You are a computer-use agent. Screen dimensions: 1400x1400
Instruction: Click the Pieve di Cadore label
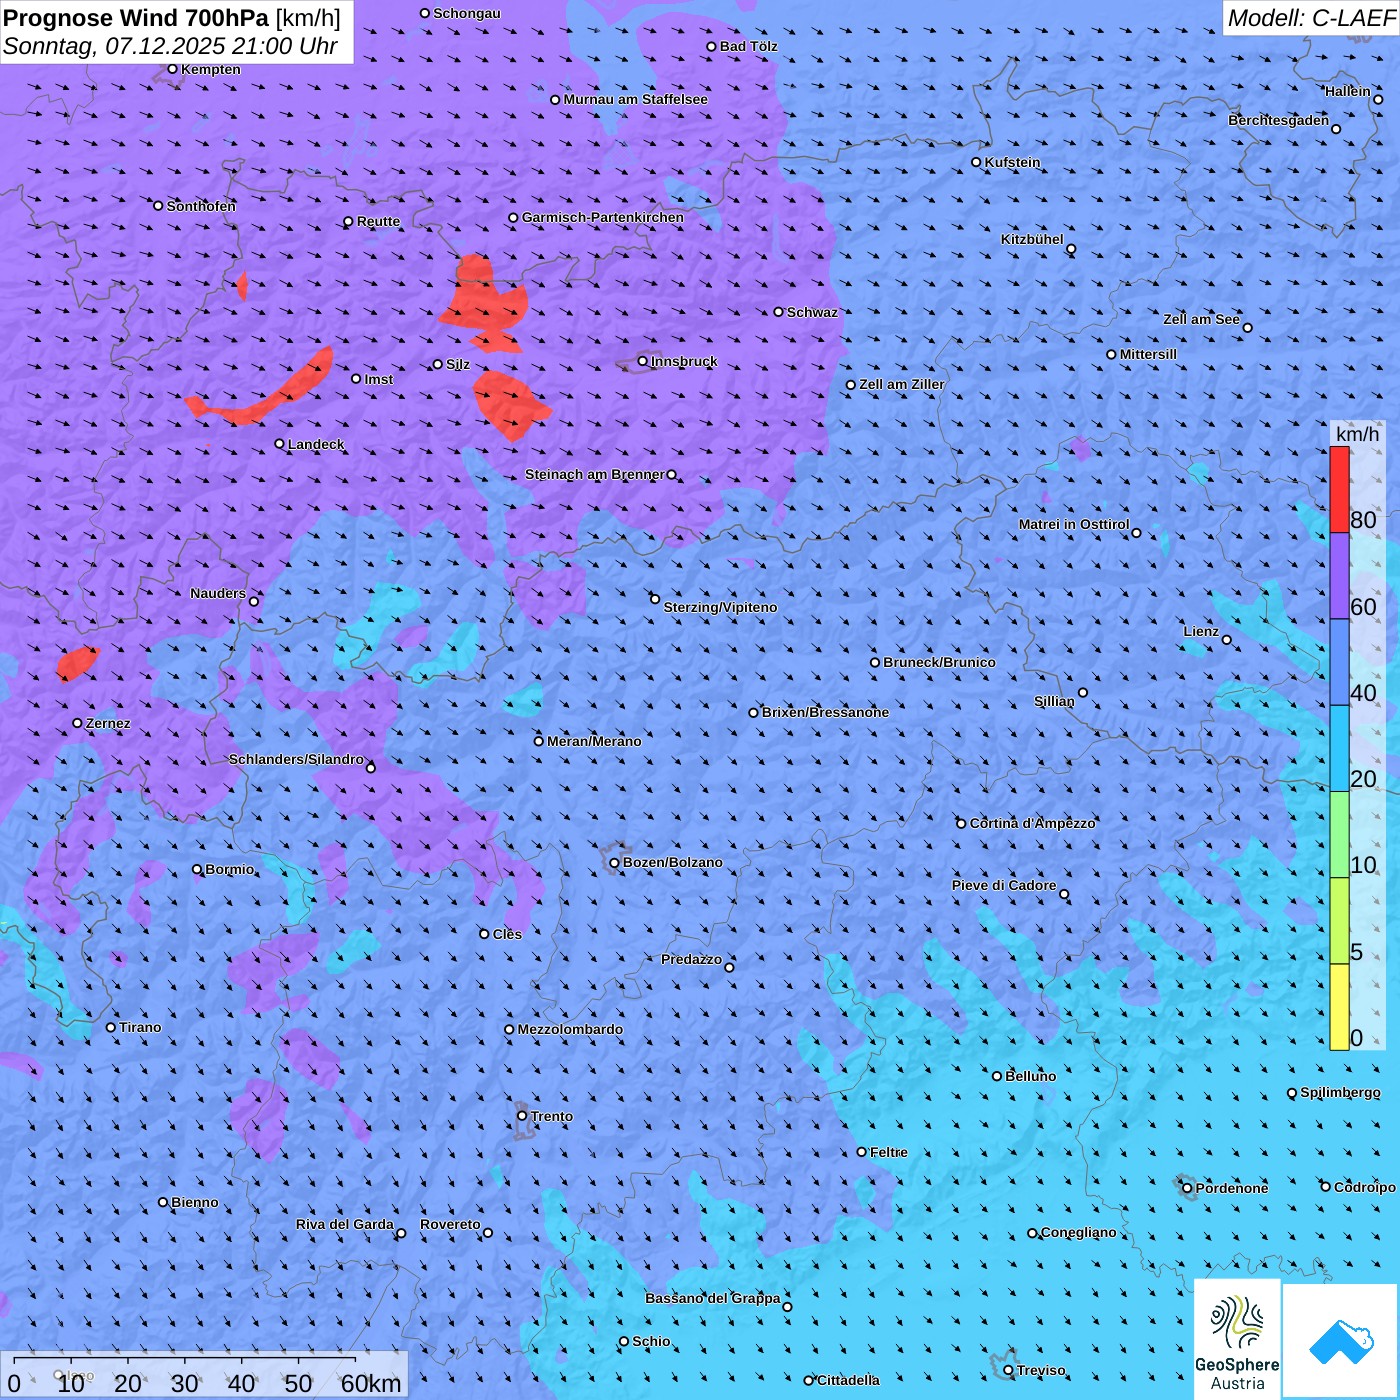[x=1003, y=885]
